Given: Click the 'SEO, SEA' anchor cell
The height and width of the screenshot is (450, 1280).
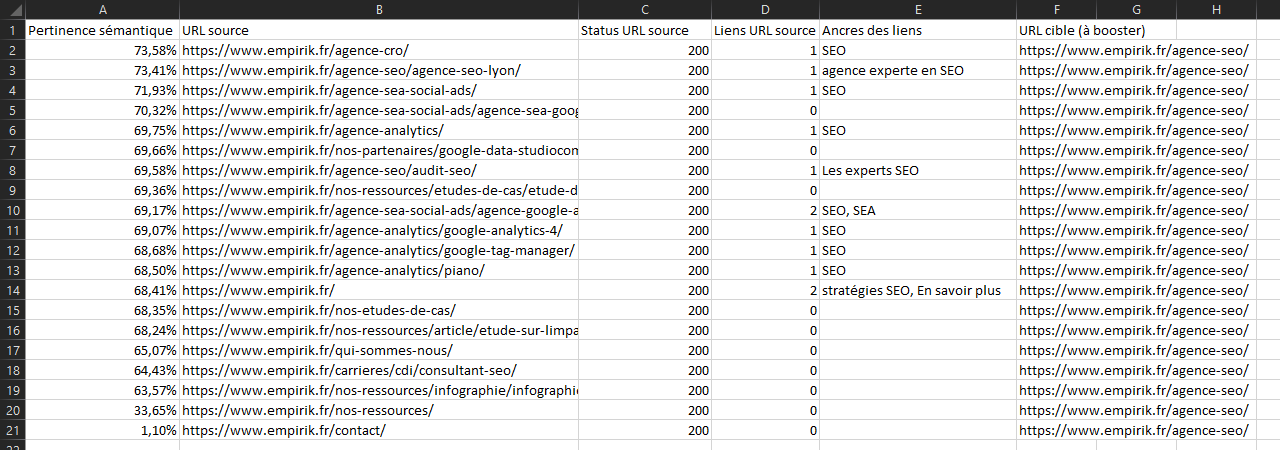Looking at the screenshot, I should pyautogui.click(x=918, y=210).
